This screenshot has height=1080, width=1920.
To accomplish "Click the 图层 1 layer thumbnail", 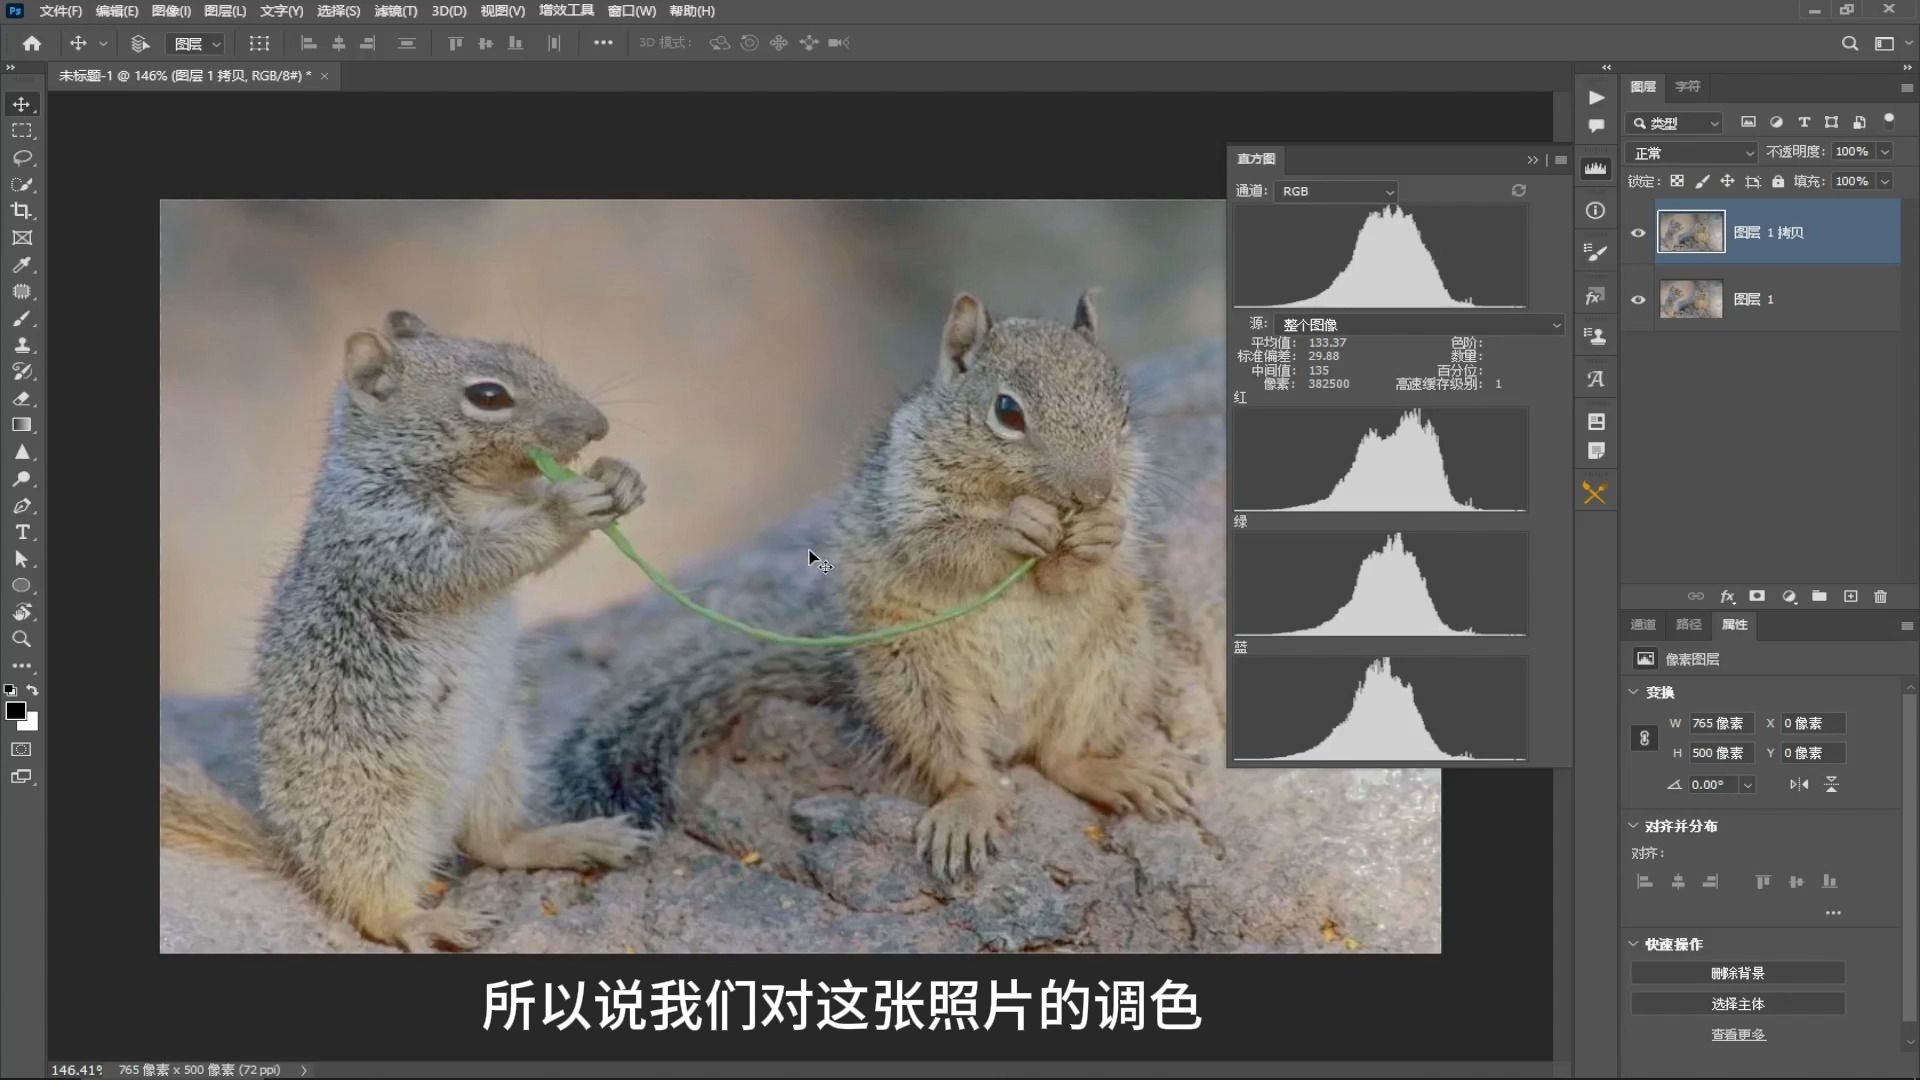I will click(1692, 299).
